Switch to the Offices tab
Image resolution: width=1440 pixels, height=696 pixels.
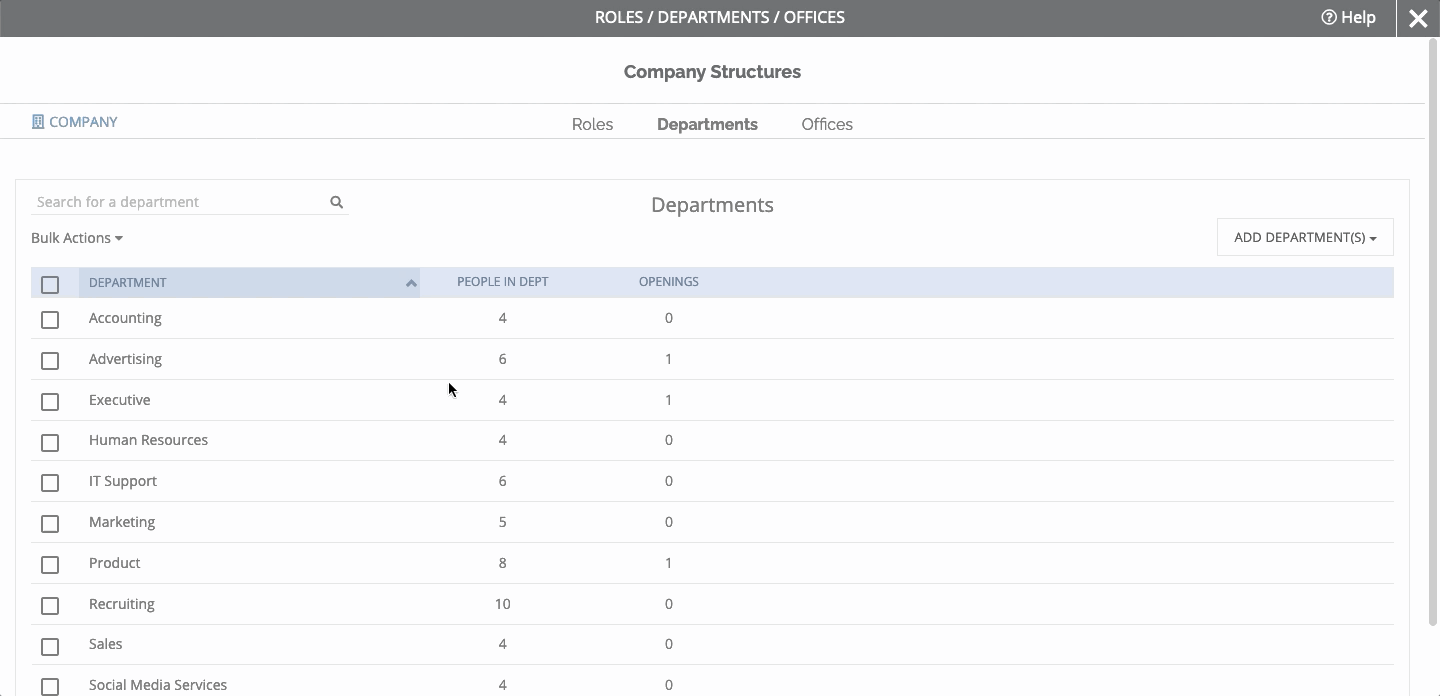(827, 124)
